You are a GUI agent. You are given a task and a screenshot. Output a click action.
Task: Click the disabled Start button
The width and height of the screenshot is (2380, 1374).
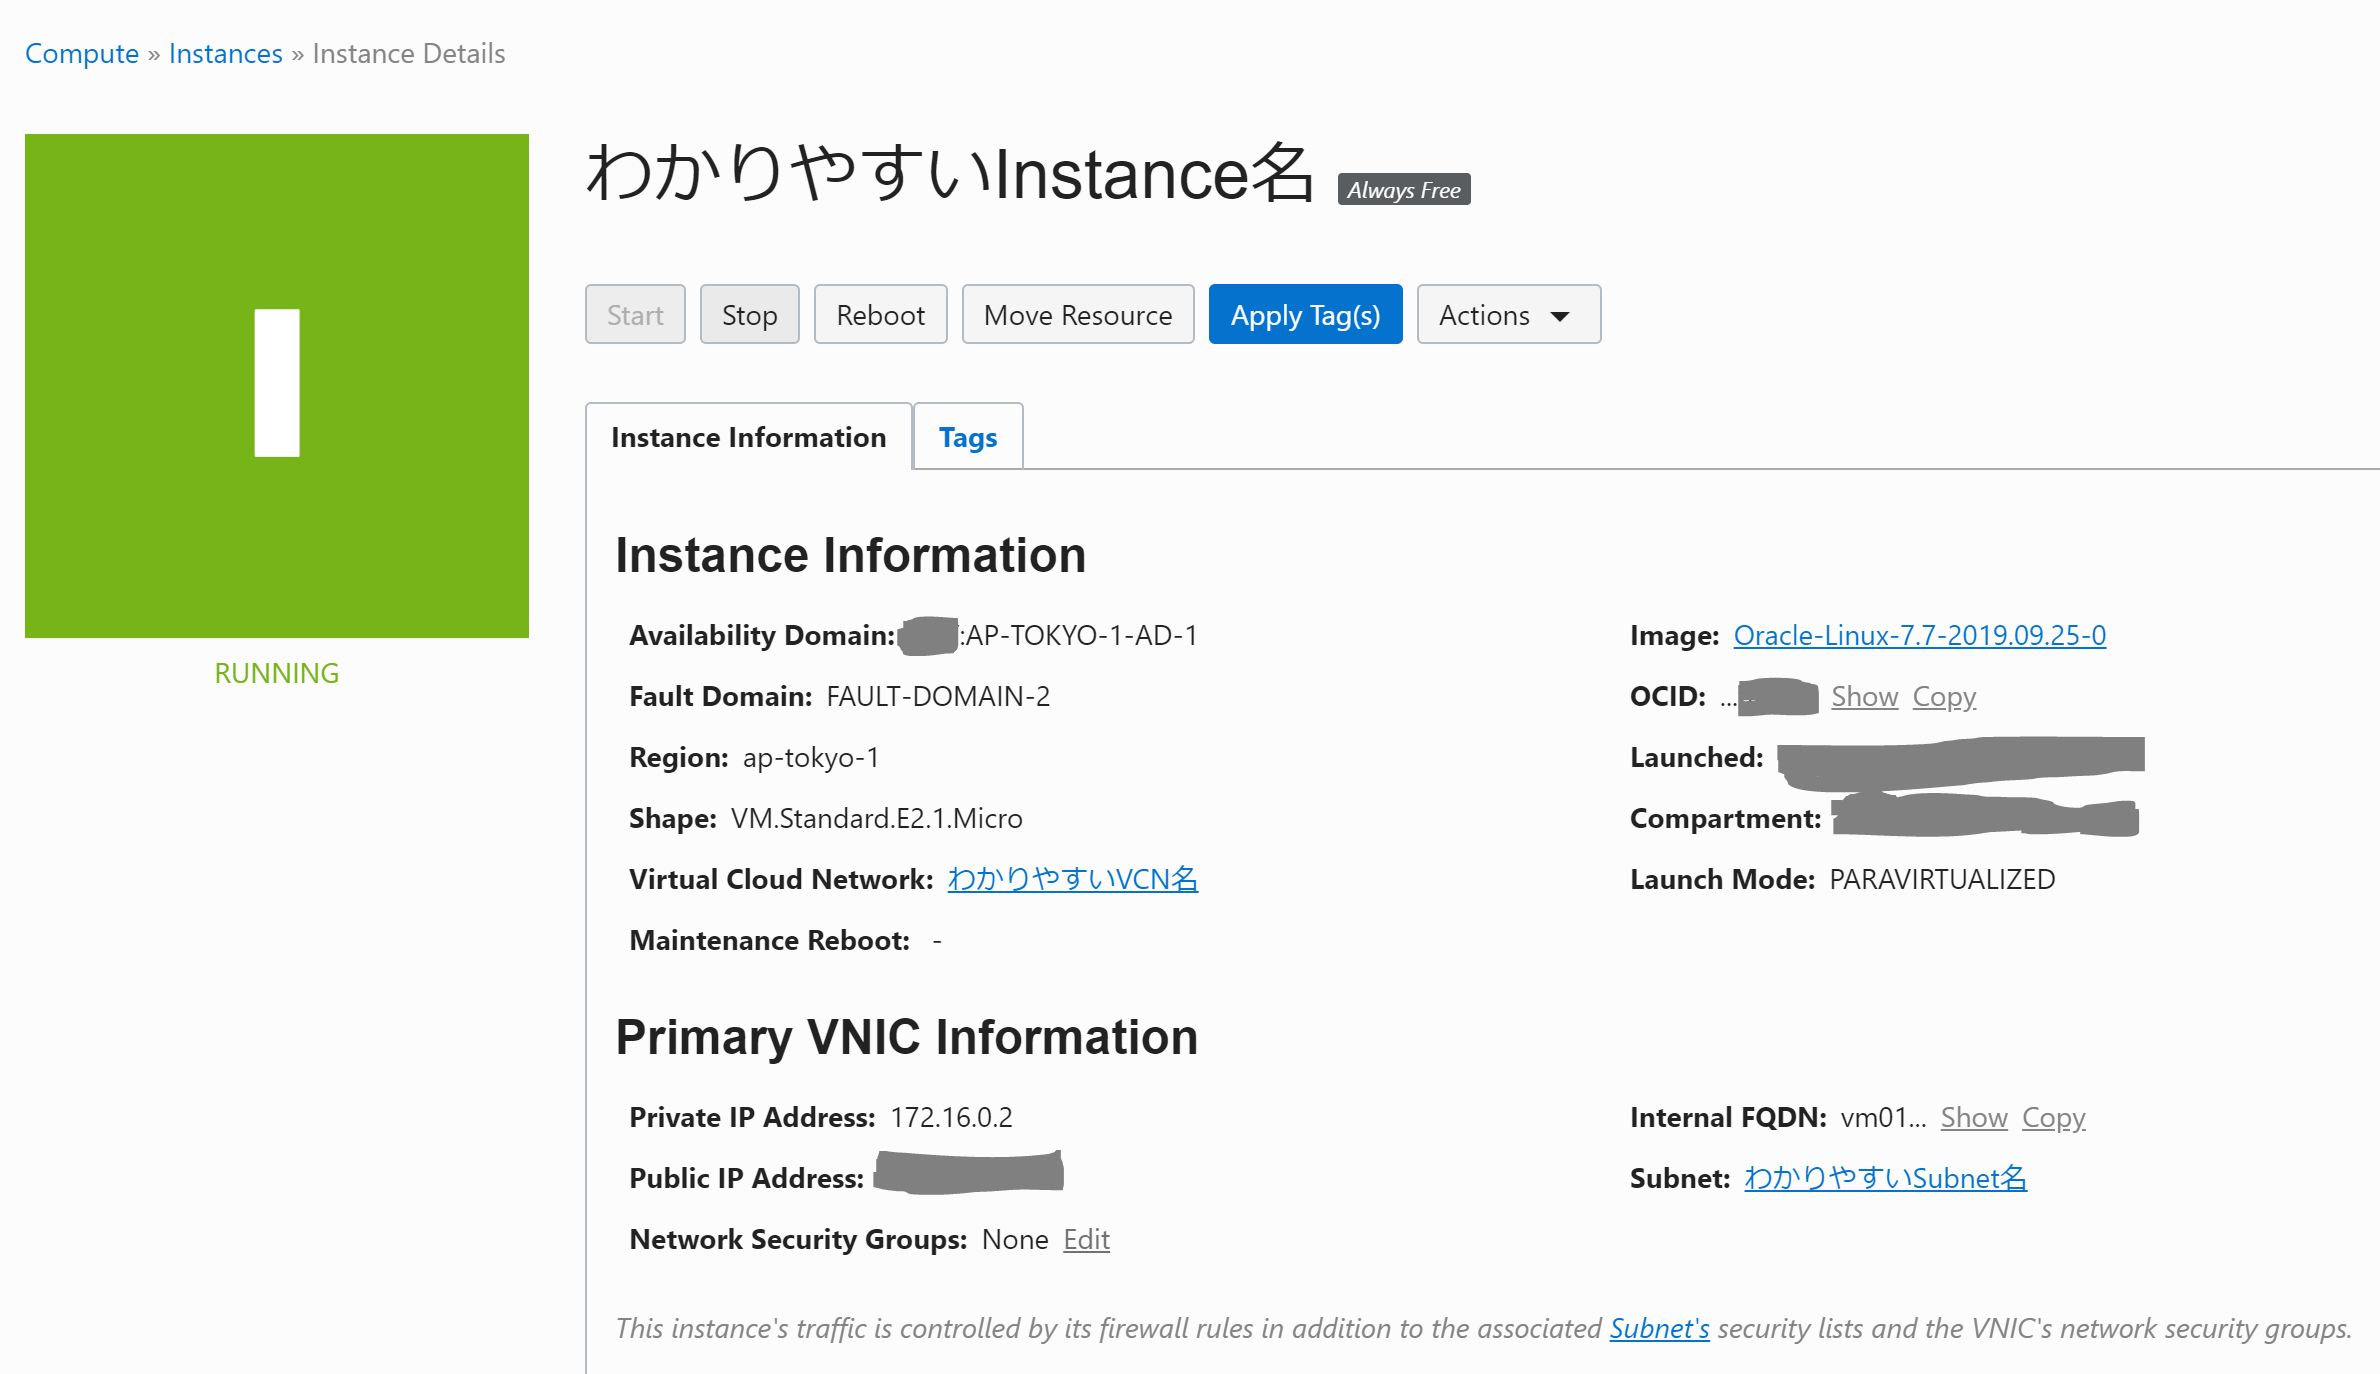click(635, 315)
